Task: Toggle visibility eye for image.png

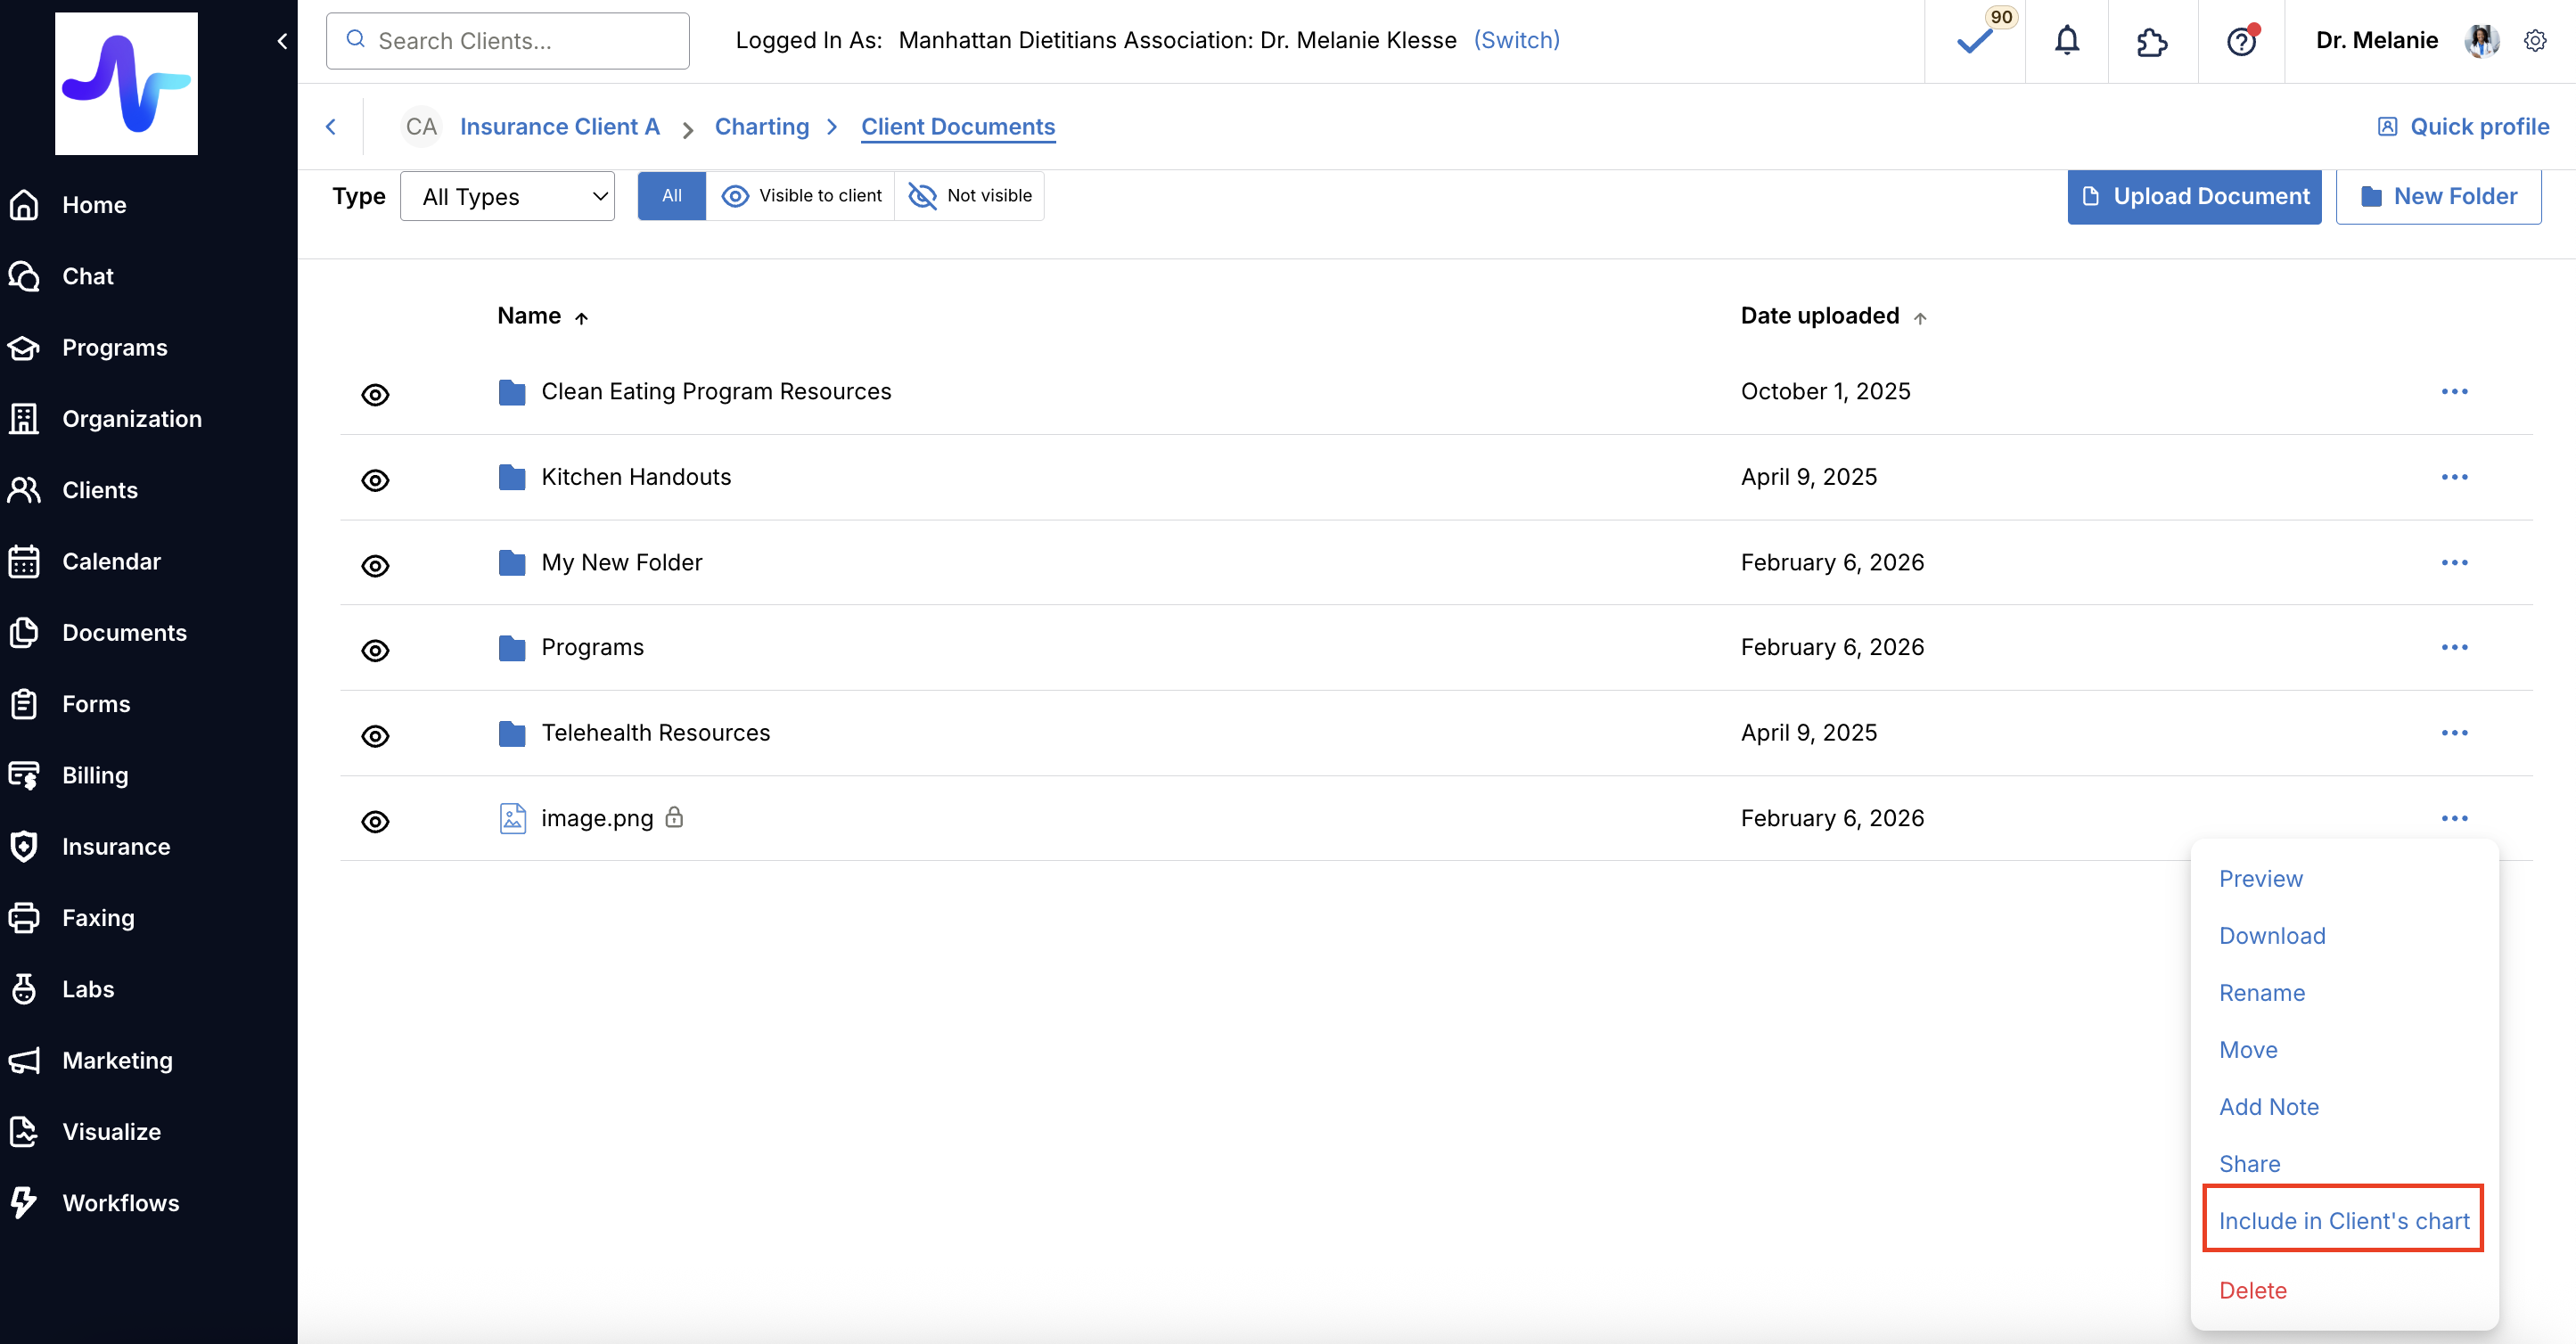Action: coord(375,822)
